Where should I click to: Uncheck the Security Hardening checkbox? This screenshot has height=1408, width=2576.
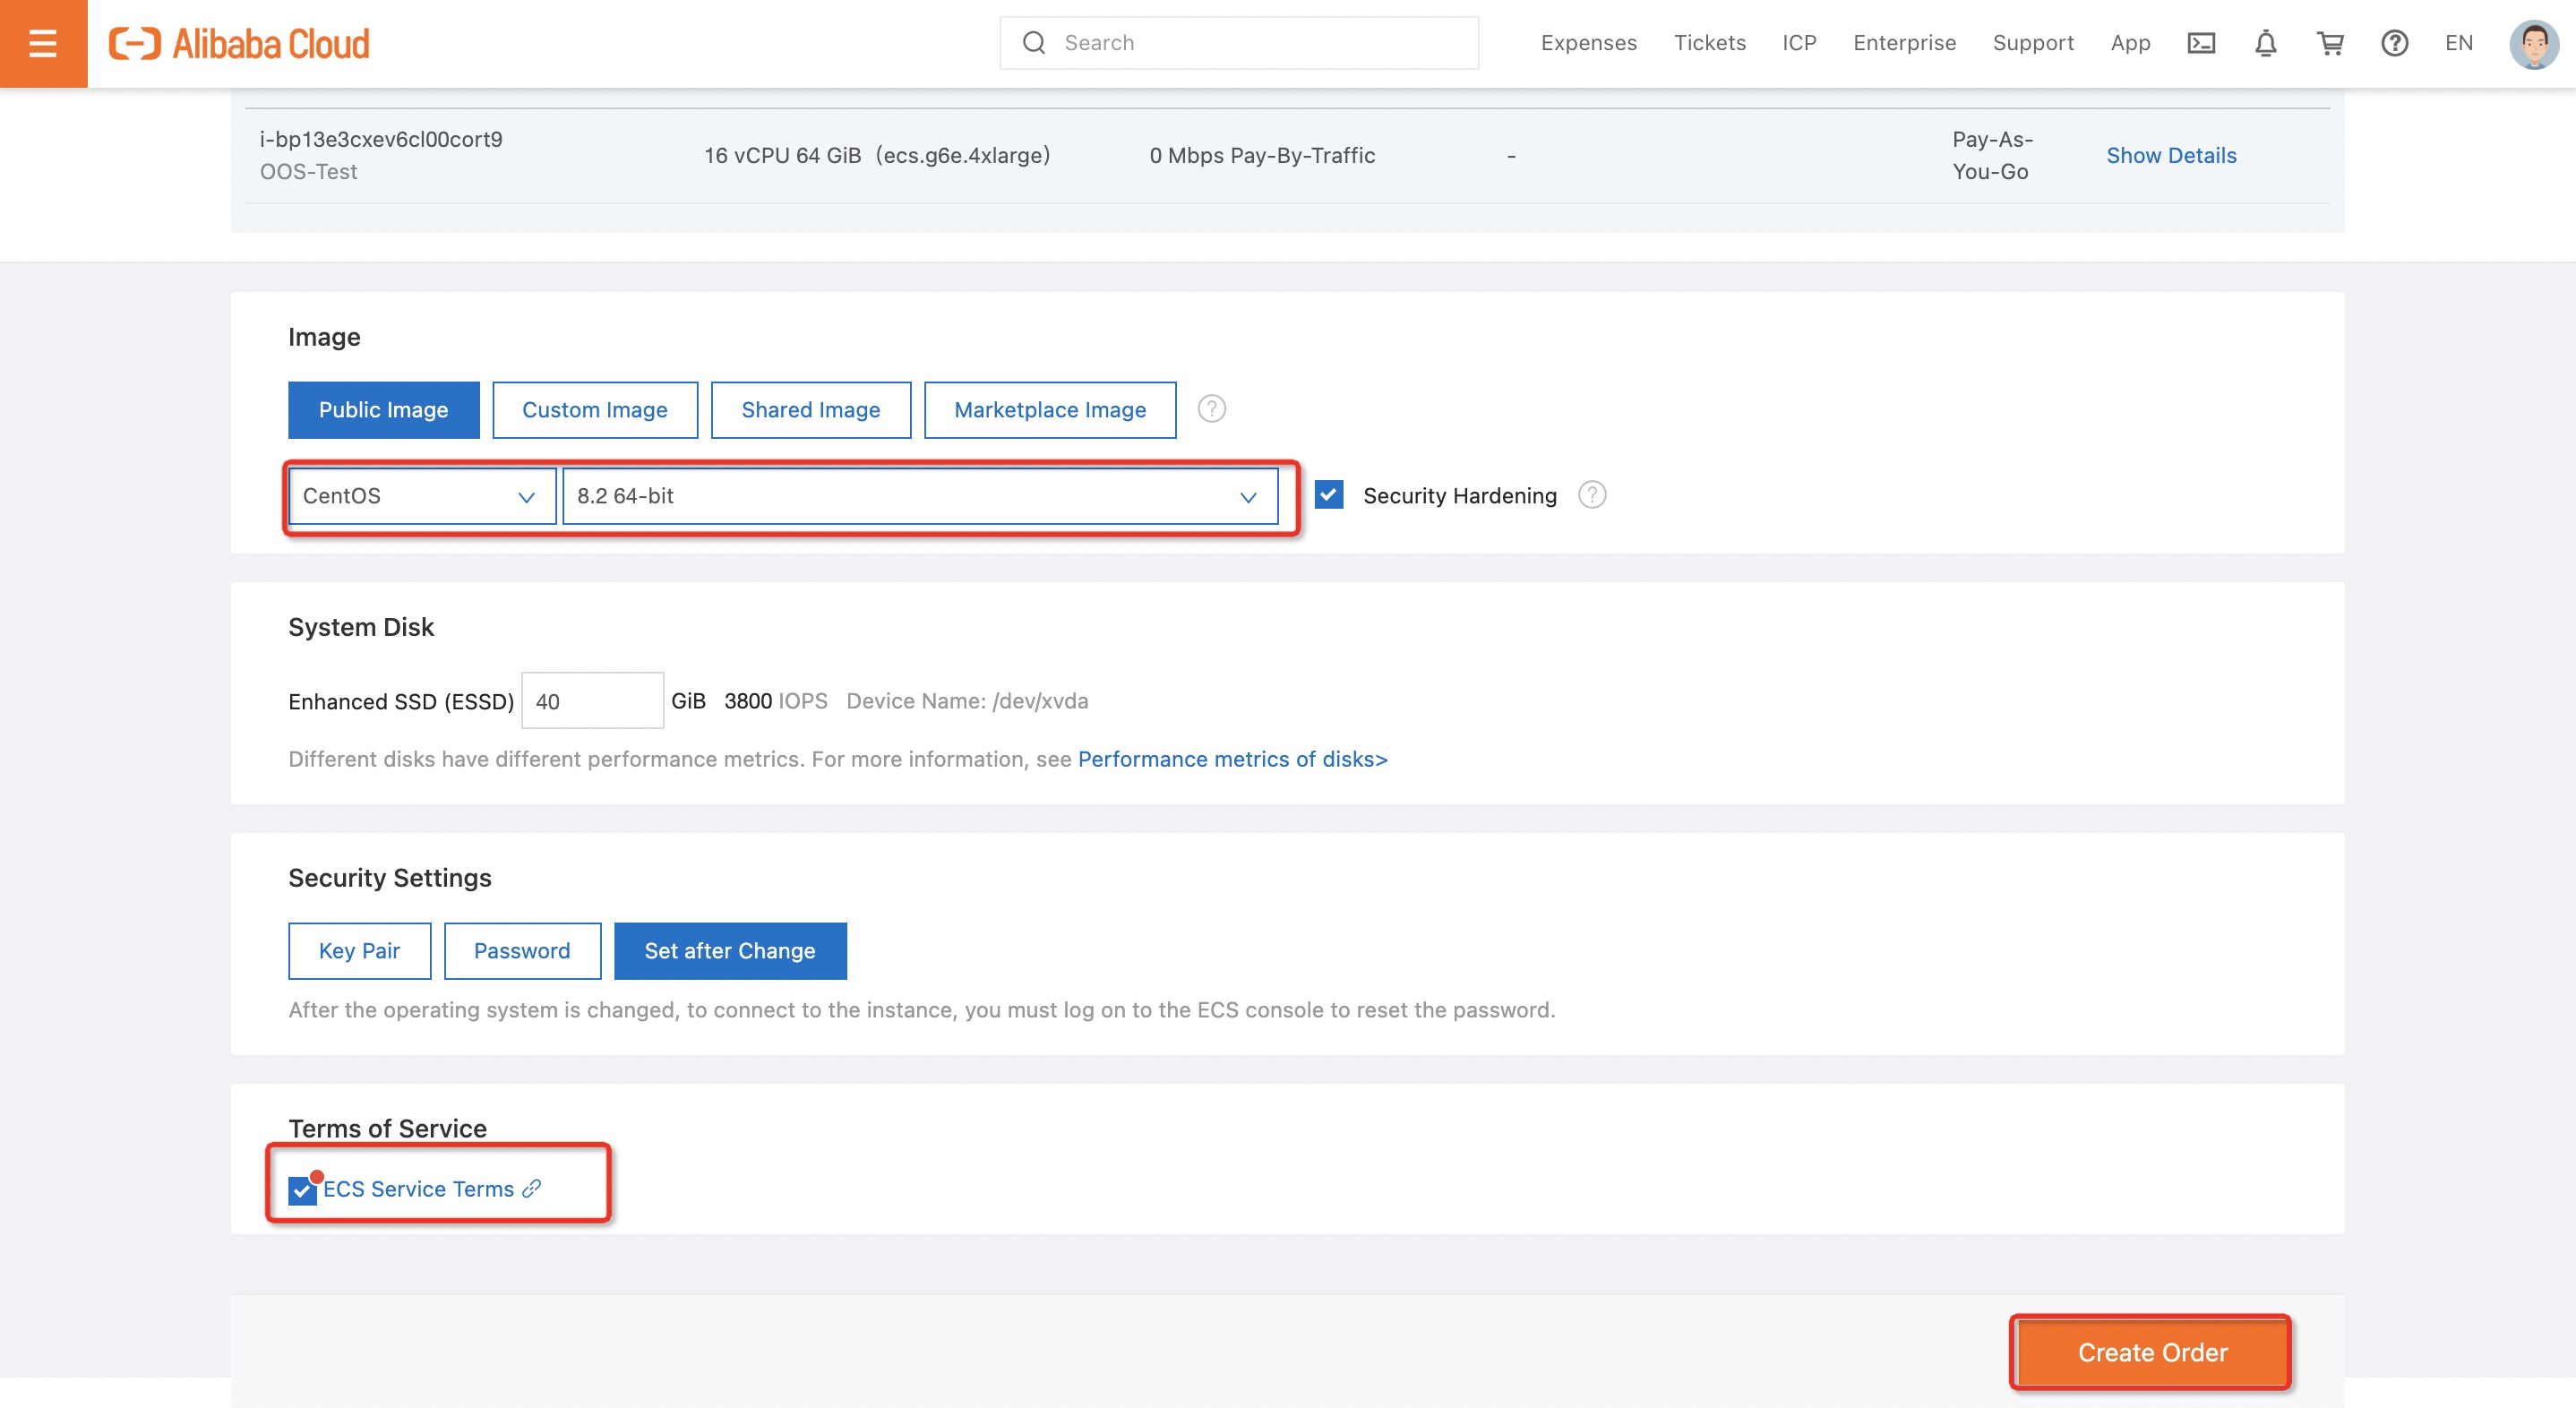(1328, 495)
